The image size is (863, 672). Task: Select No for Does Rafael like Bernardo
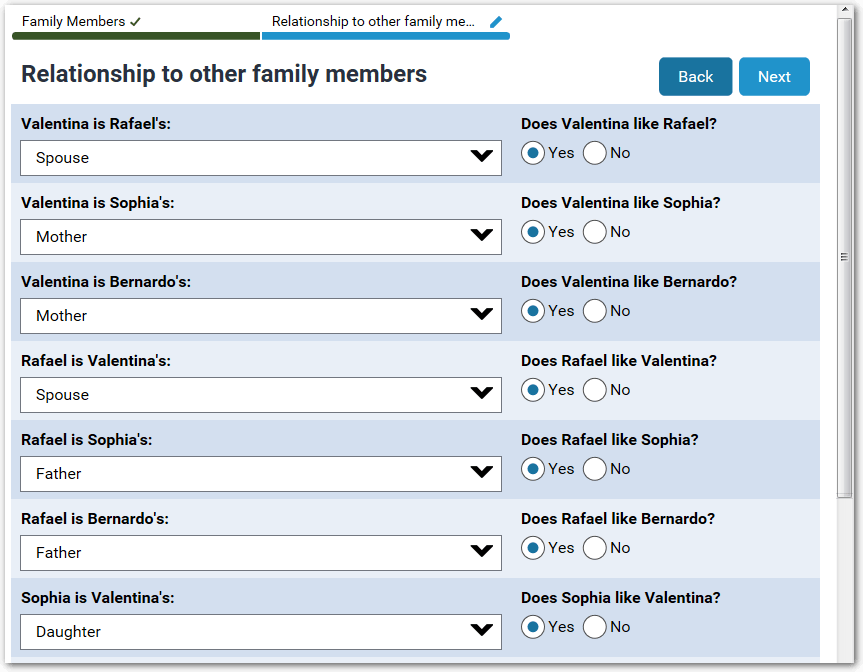click(x=595, y=547)
